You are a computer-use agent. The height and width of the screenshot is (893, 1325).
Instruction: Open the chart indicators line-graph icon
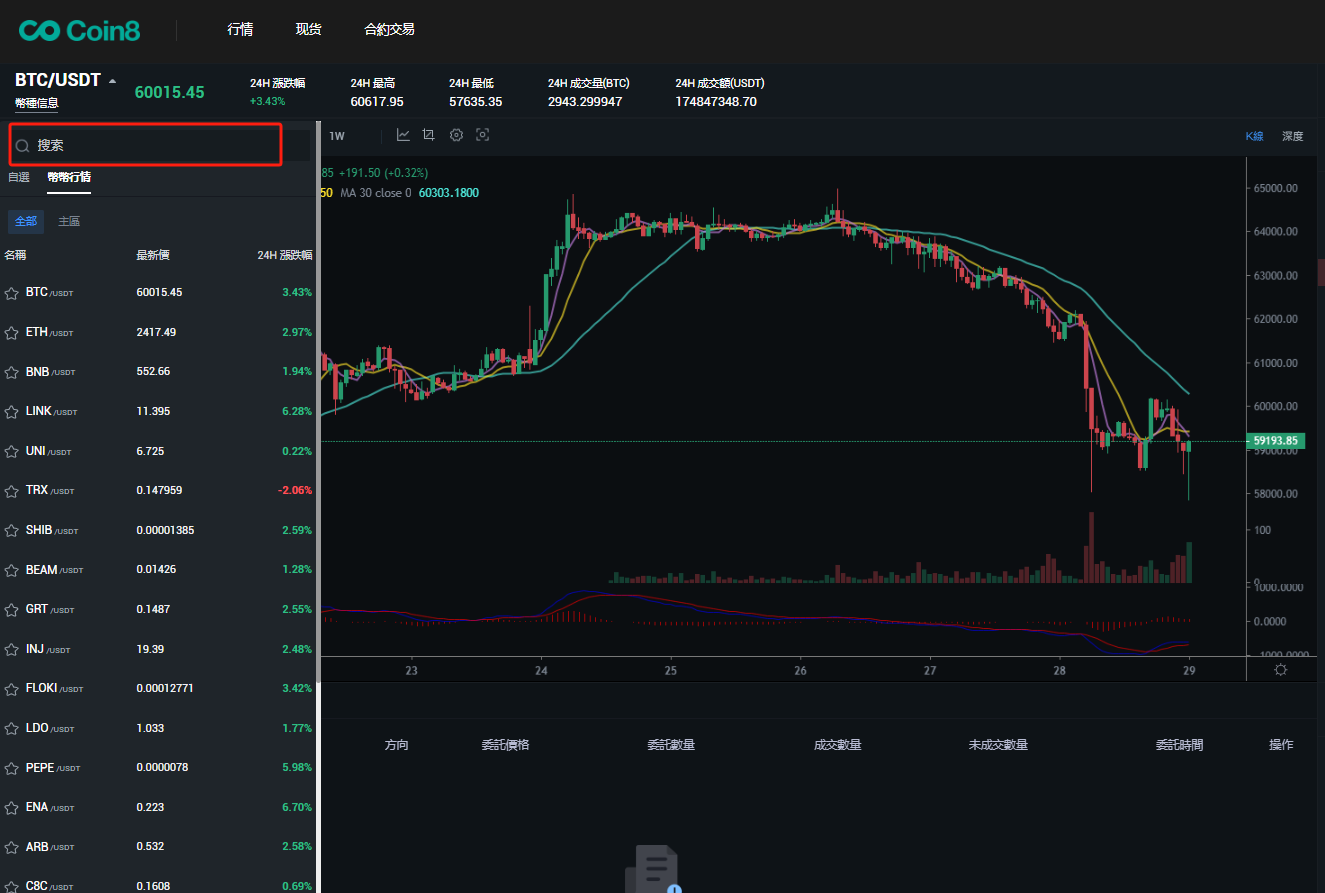coord(403,135)
